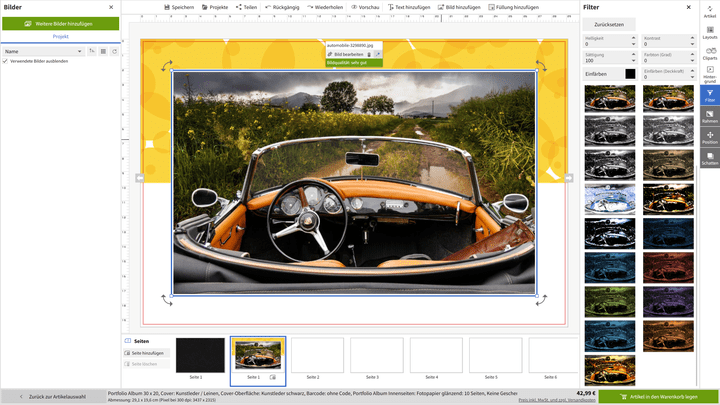Open the Schatten panel
Image resolution: width=720 pixels, height=405 pixels.
click(x=709, y=158)
